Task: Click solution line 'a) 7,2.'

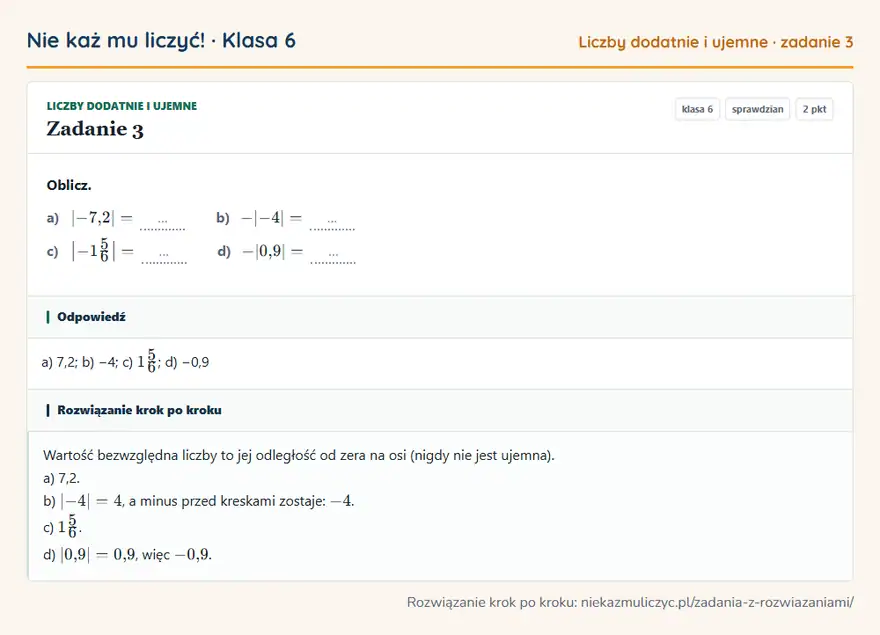Action: point(61,478)
